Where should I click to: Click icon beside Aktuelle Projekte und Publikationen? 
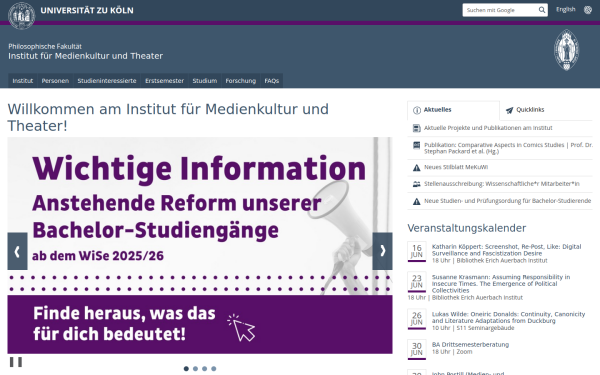417,128
